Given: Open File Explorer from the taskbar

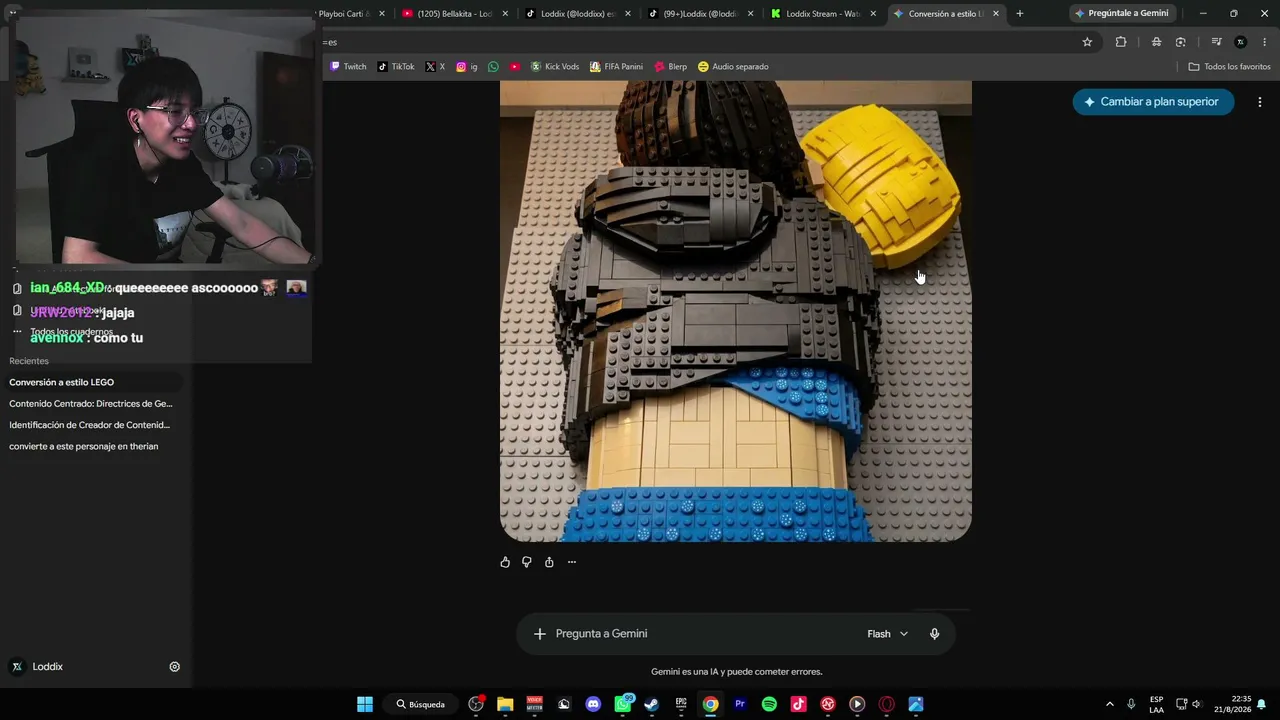Looking at the screenshot, I should click(505, 704).
